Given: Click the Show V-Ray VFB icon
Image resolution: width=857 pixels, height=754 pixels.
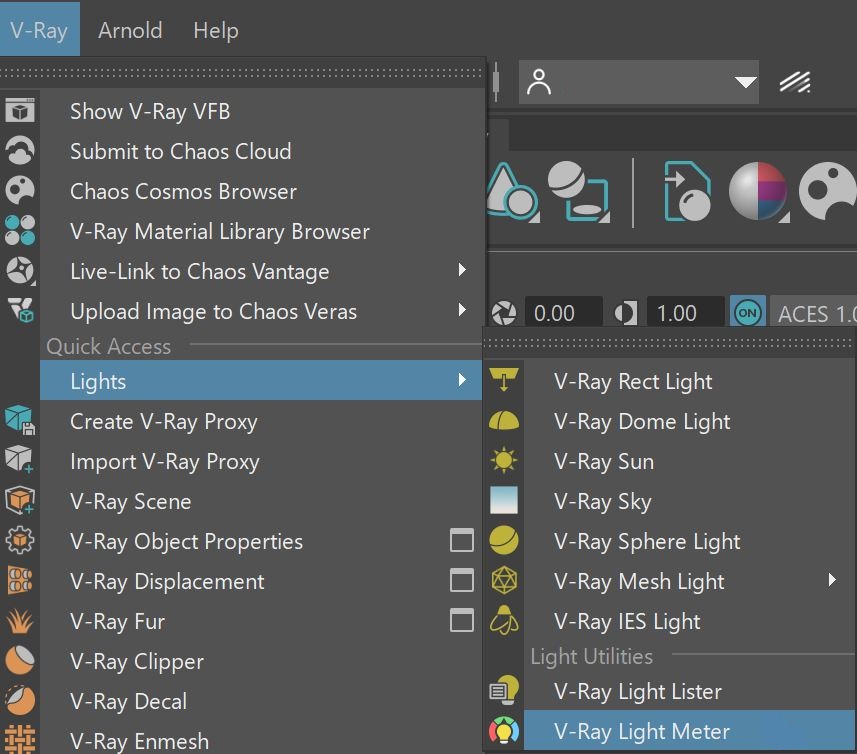Looking at the screenshot, I should click(x=20, y=111).
